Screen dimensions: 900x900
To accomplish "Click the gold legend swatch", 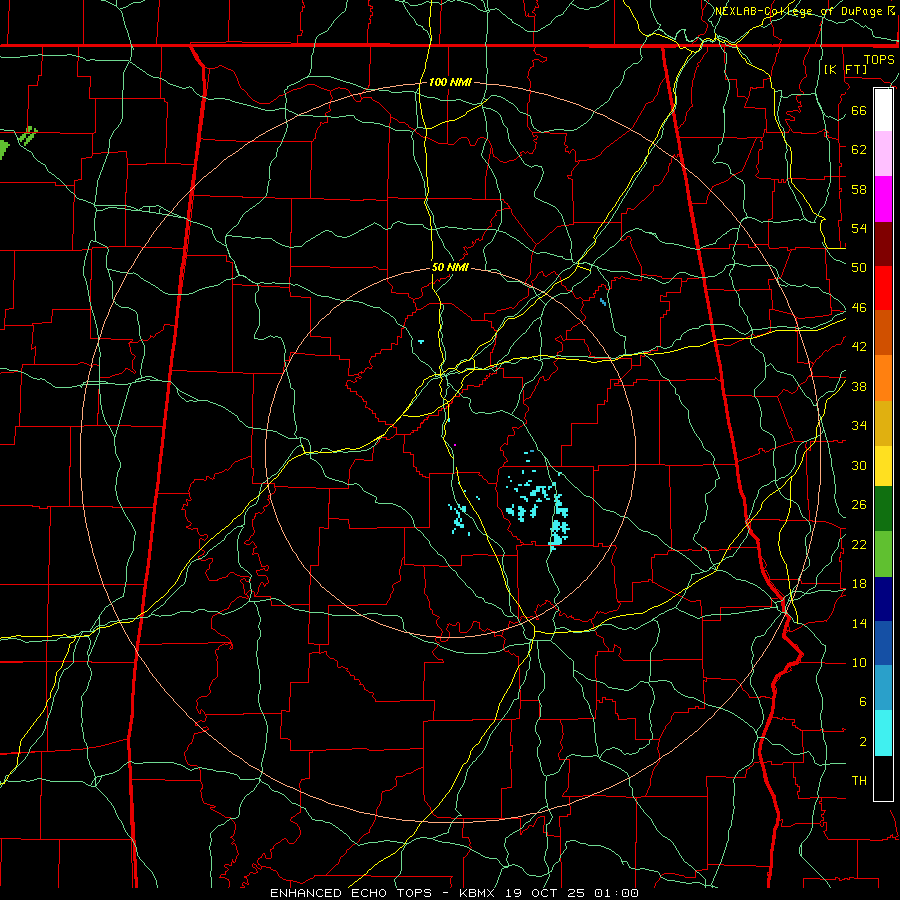I will [883, 423].
